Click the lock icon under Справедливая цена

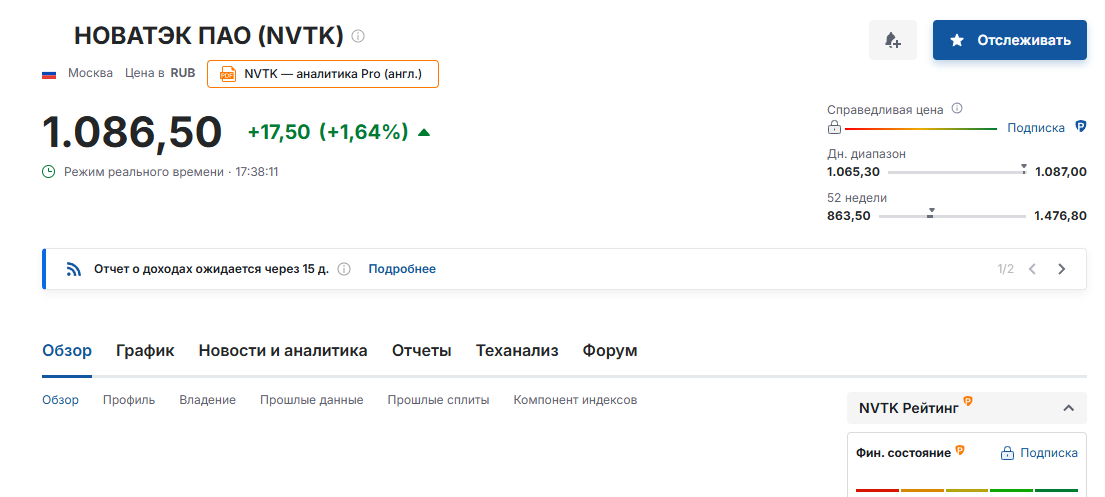click(834, 128)
